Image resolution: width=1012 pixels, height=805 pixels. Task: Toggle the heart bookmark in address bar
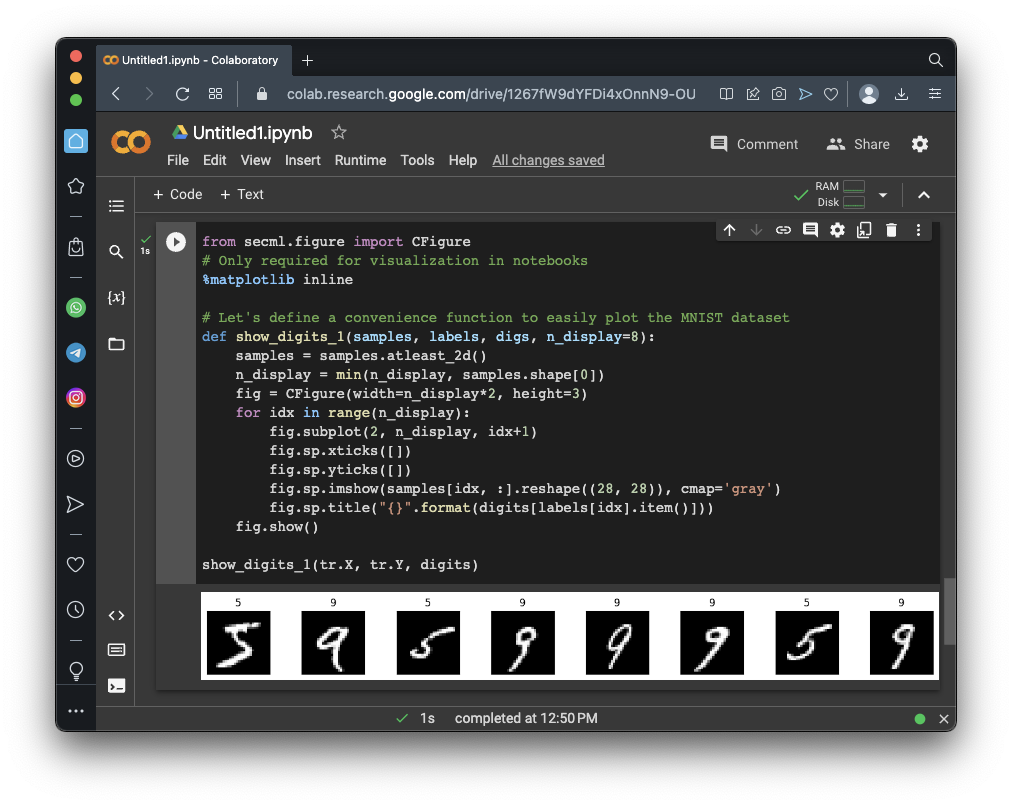click(830, 94)
